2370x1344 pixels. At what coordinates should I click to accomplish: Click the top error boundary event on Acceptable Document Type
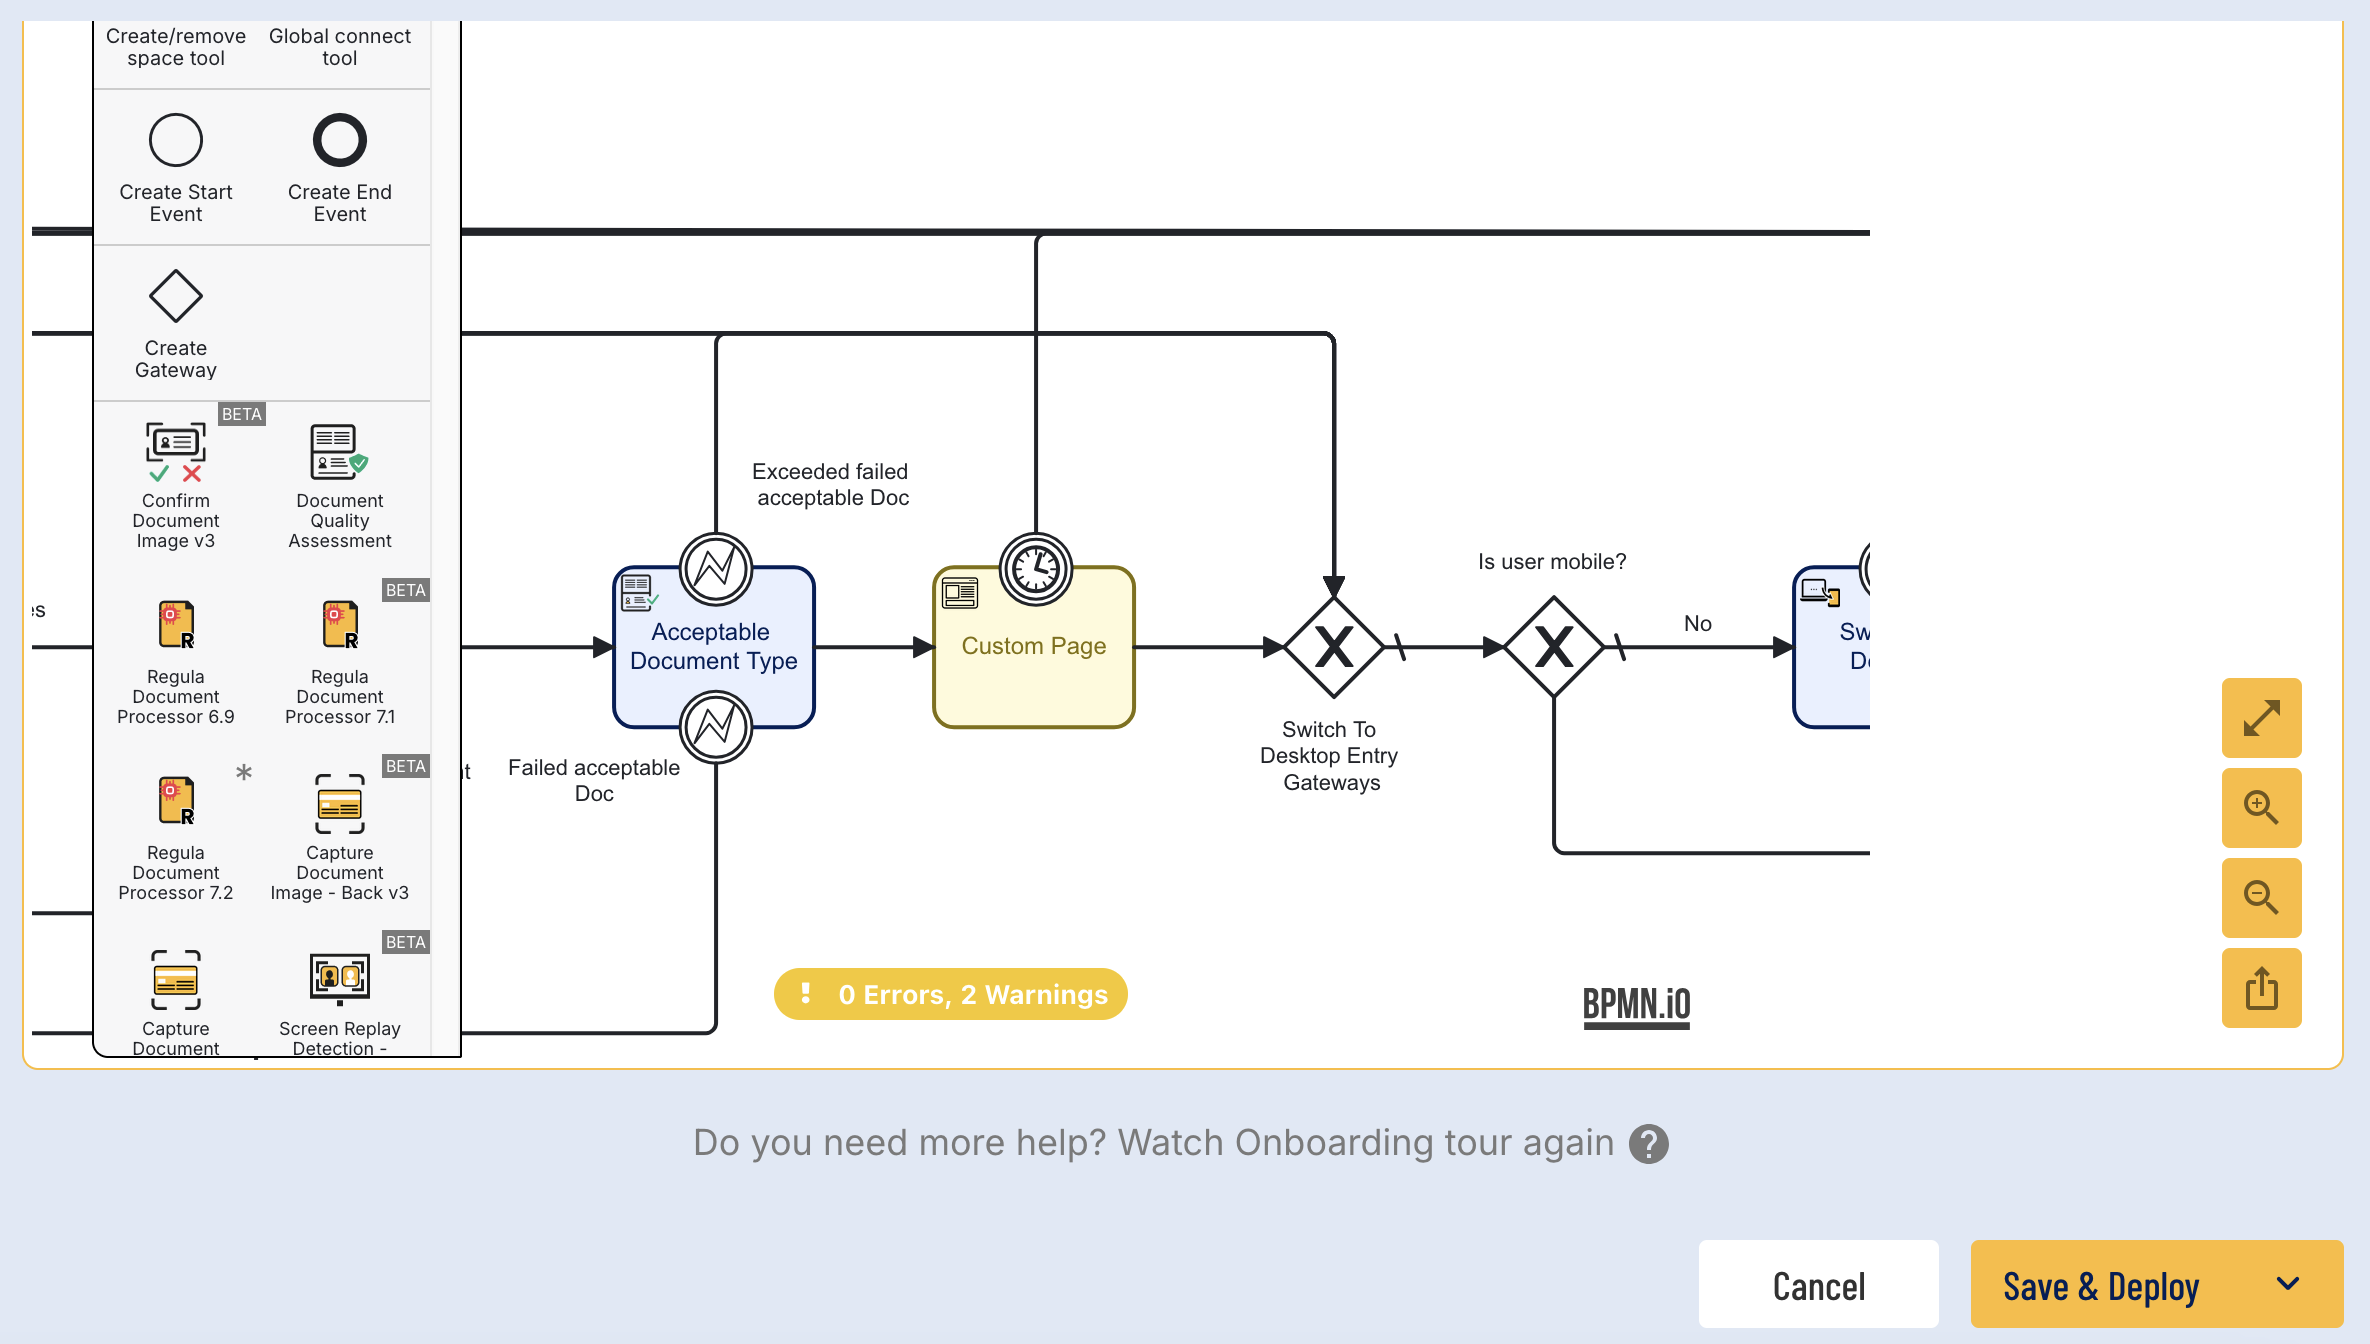pos(716,569)
